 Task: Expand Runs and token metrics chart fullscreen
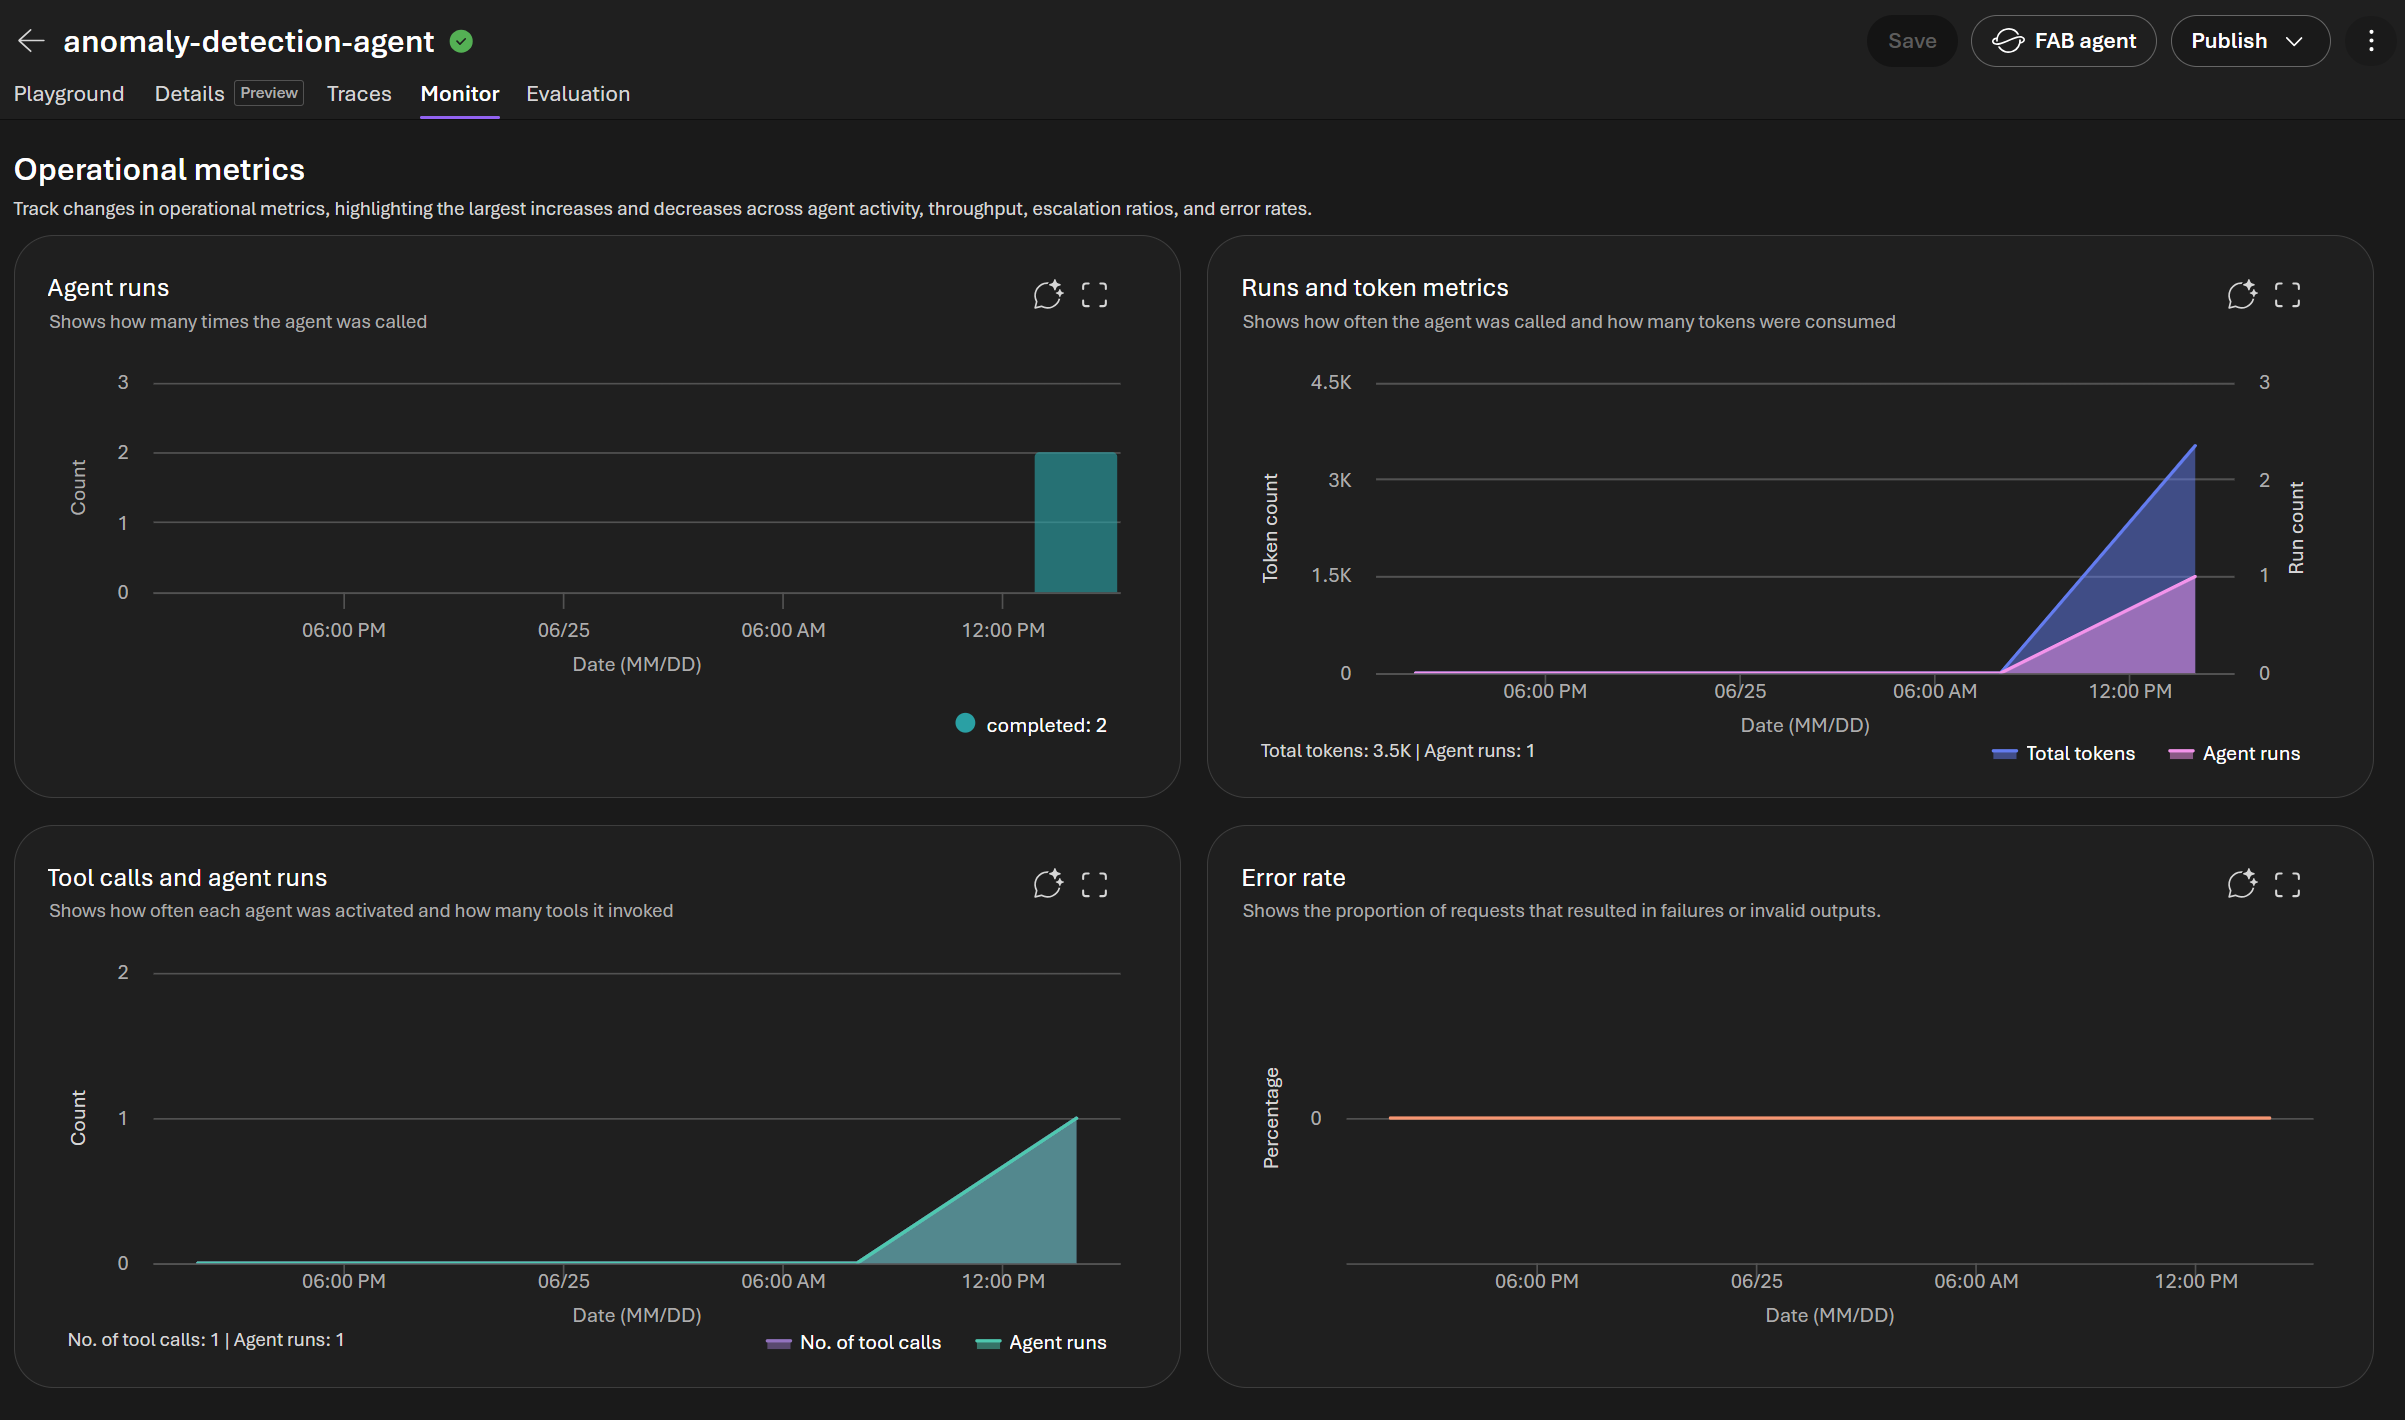pos(2287,294)
